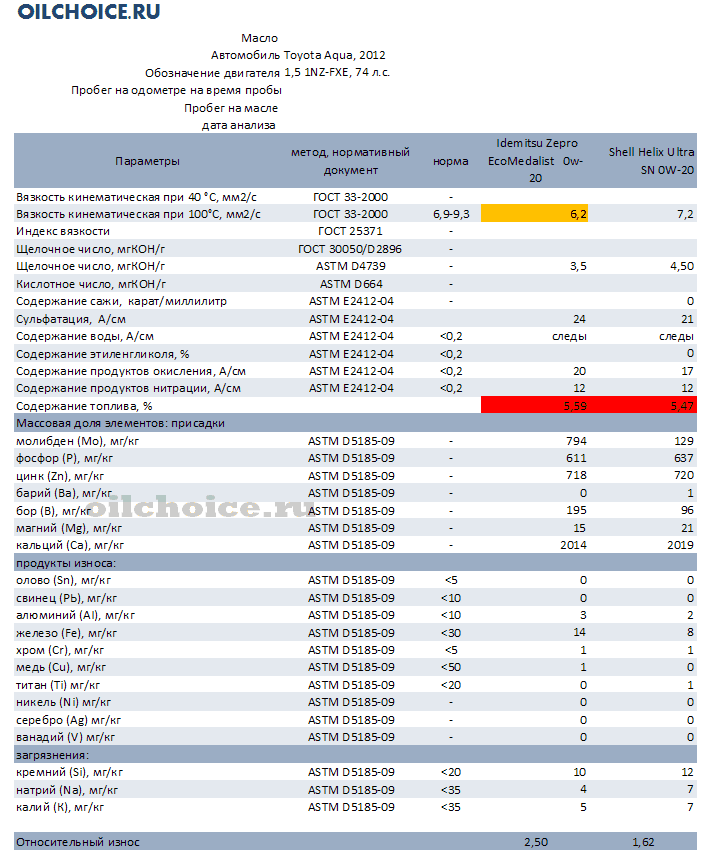Select 'никель (Ni) мг/кг' row label
Viewport: 710px width, 859px height.
(x=63, y=702)
